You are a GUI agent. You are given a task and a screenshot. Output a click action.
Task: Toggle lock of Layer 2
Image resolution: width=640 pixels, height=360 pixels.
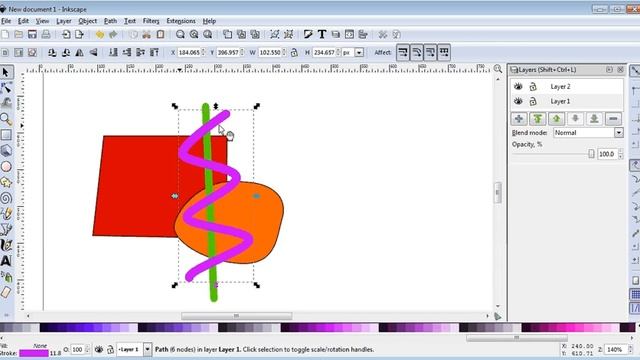click(x=533, y=87)
